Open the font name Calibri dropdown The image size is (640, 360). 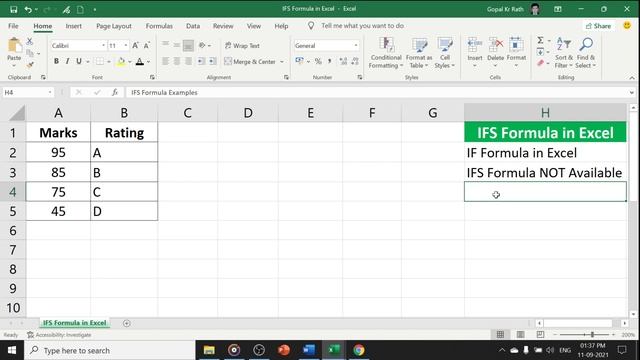103,46
